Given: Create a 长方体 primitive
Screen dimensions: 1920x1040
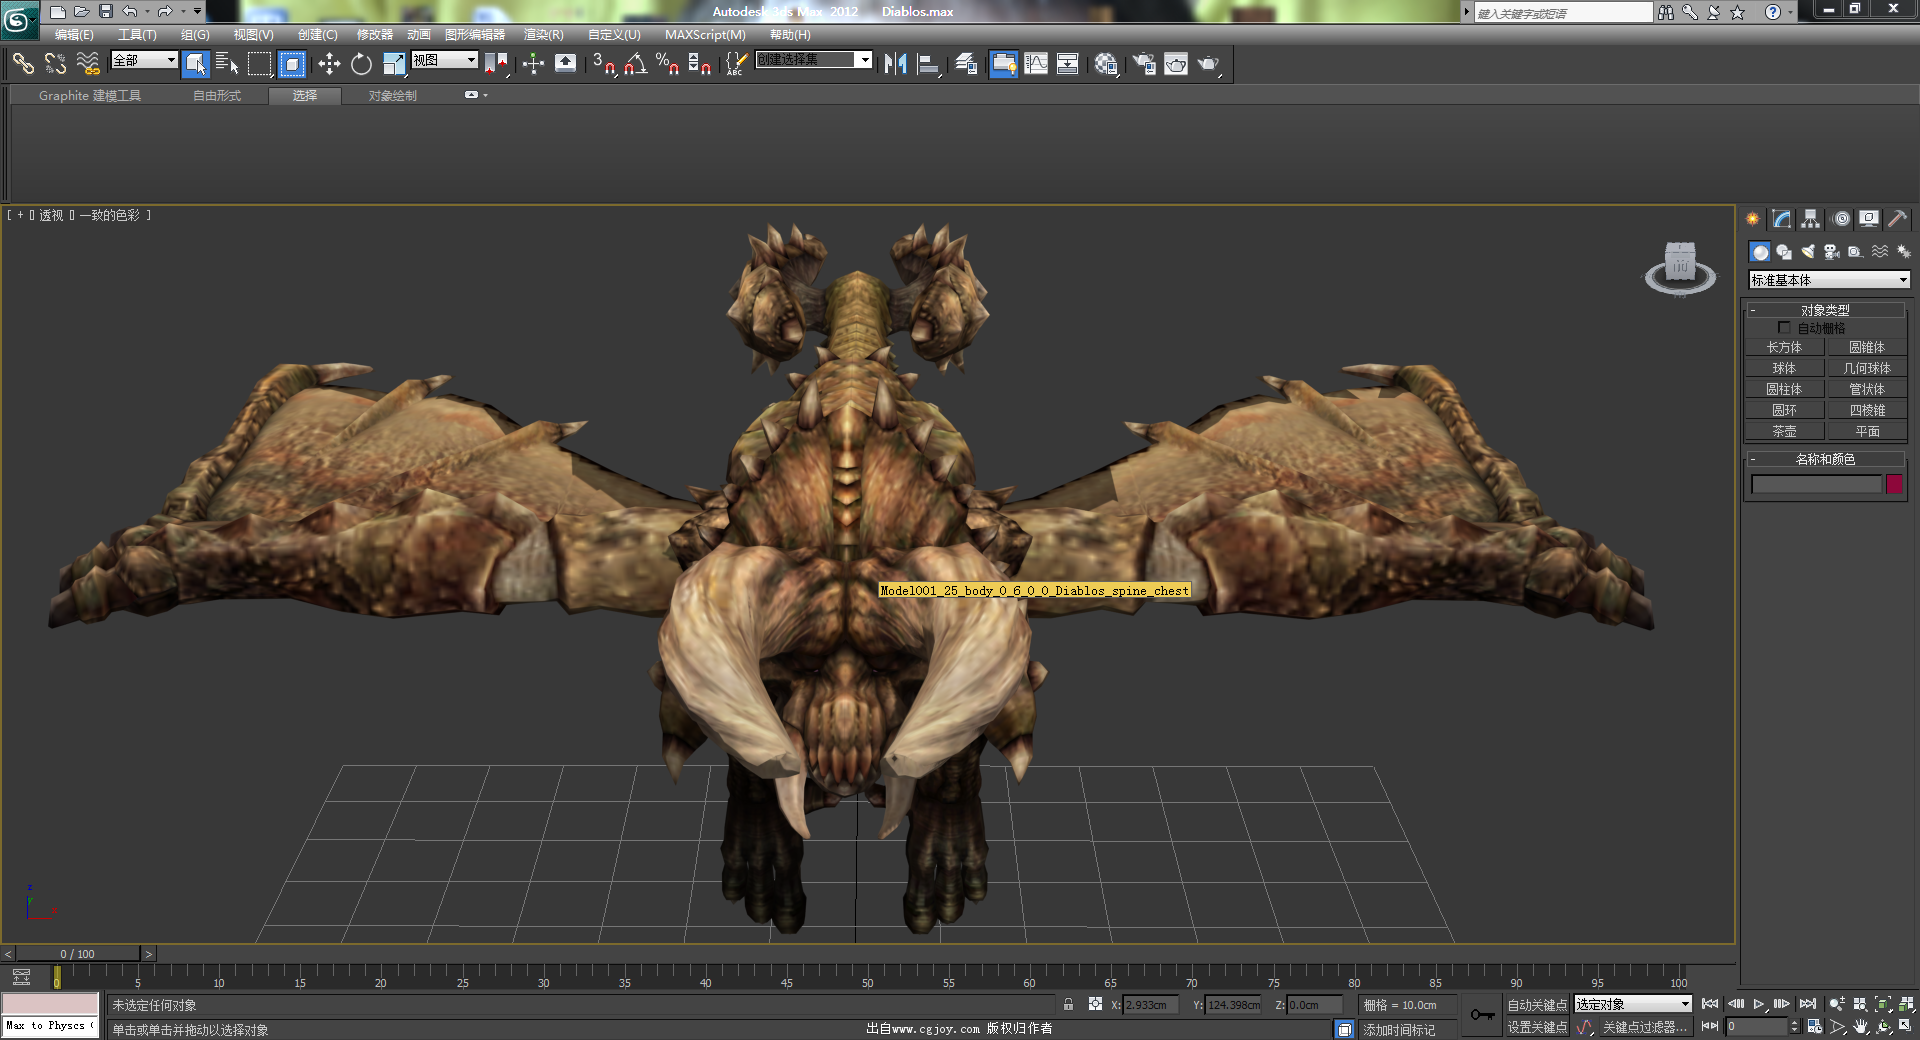Looking at the screenshot, I should click(x=1784, y=348).
